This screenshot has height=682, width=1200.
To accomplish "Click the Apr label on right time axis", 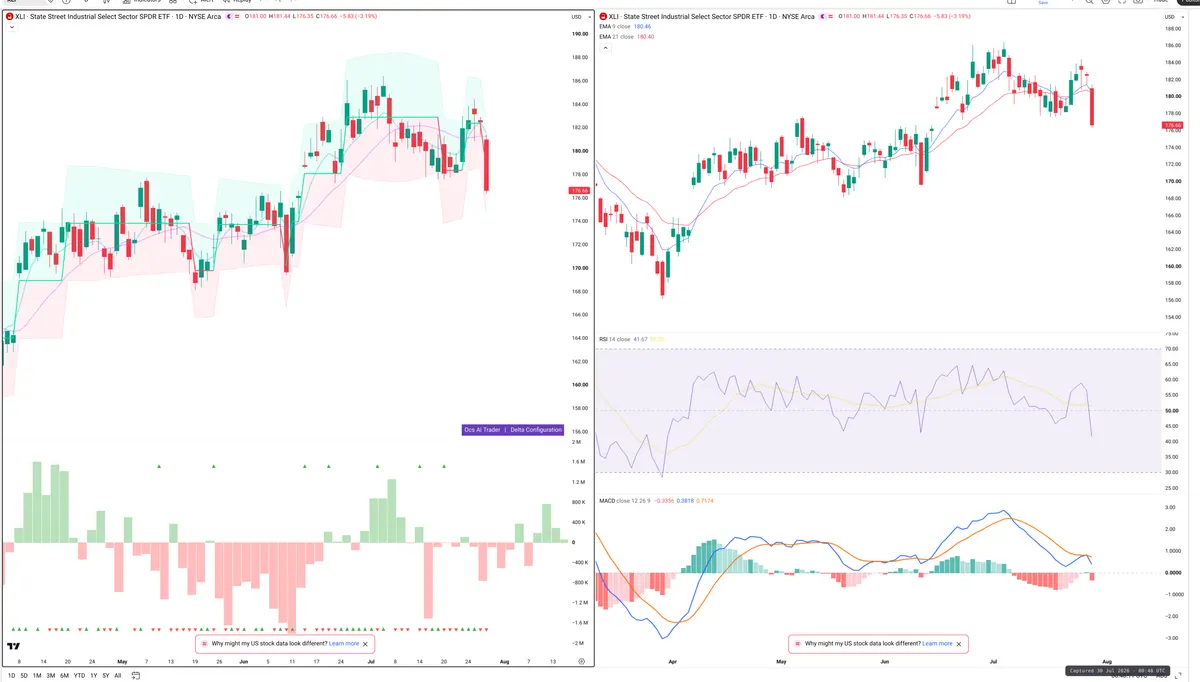I will [672, 662].
